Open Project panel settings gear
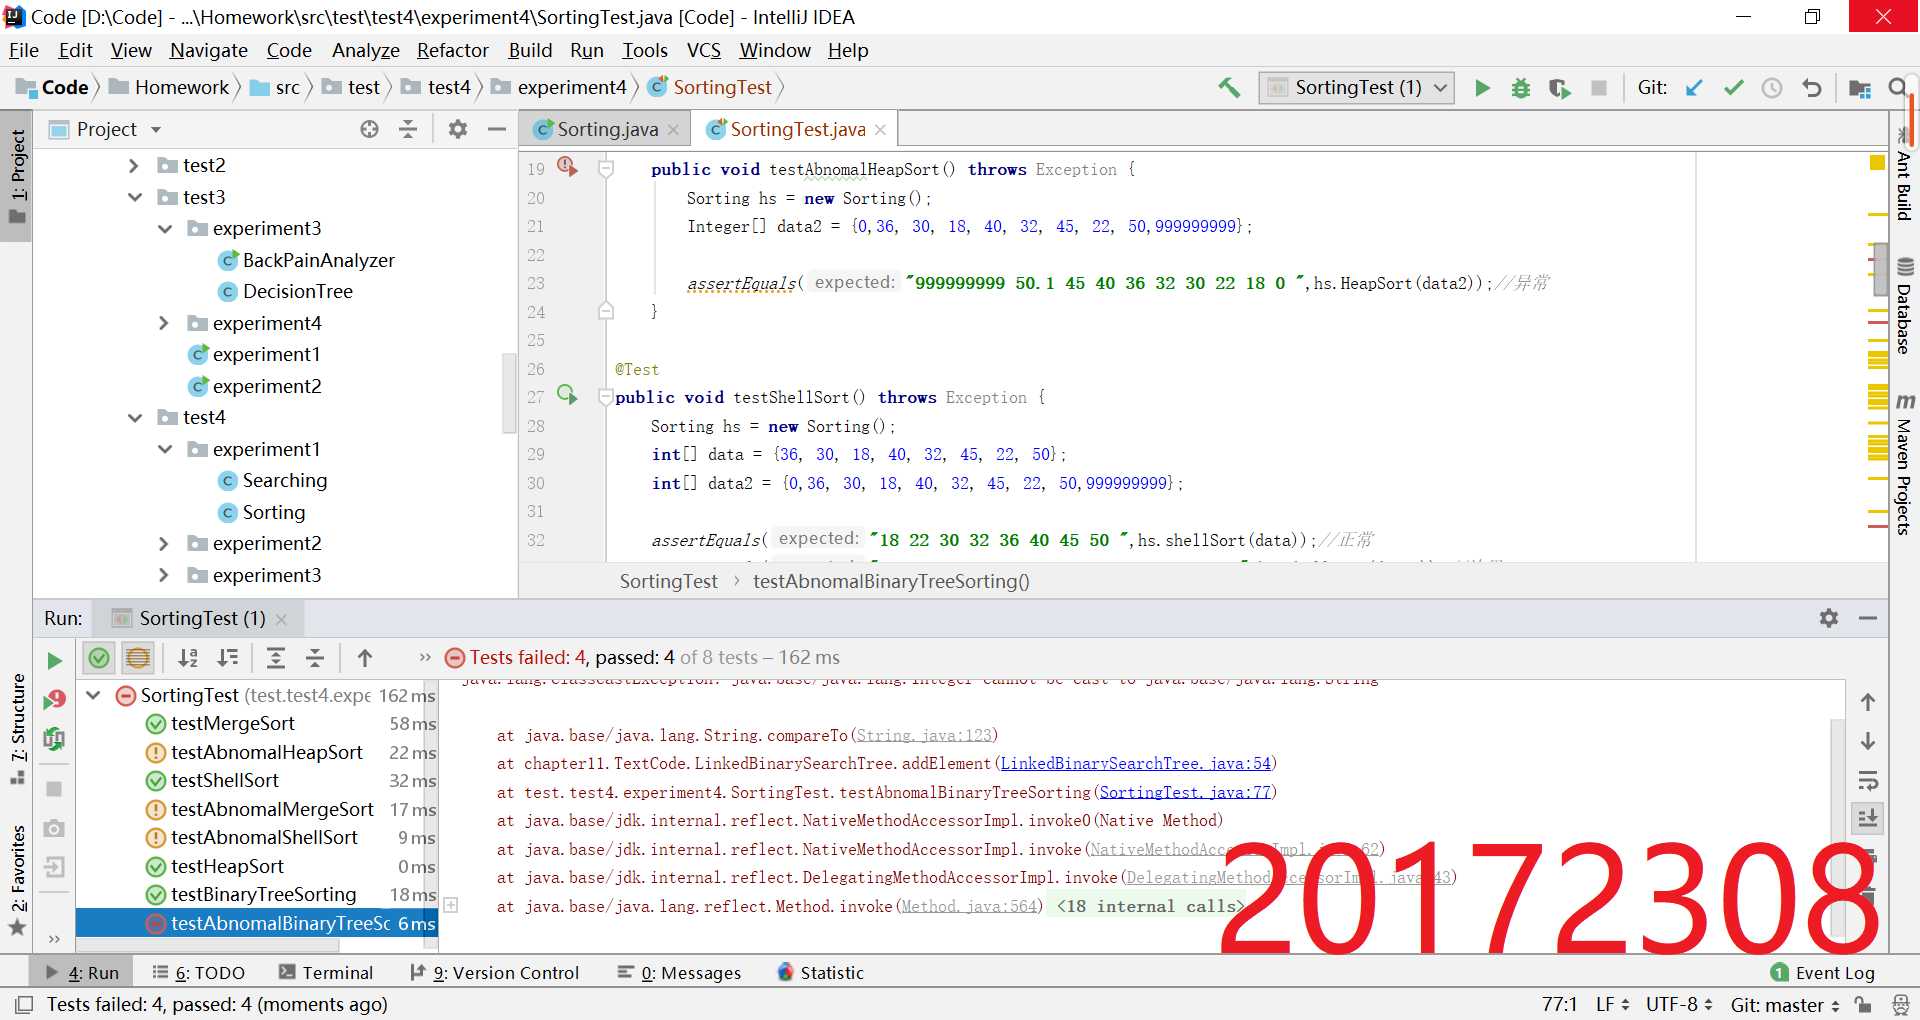The width and height of the screenshot is (1920, 1020). pyautogui.click(x=458, y=129)
